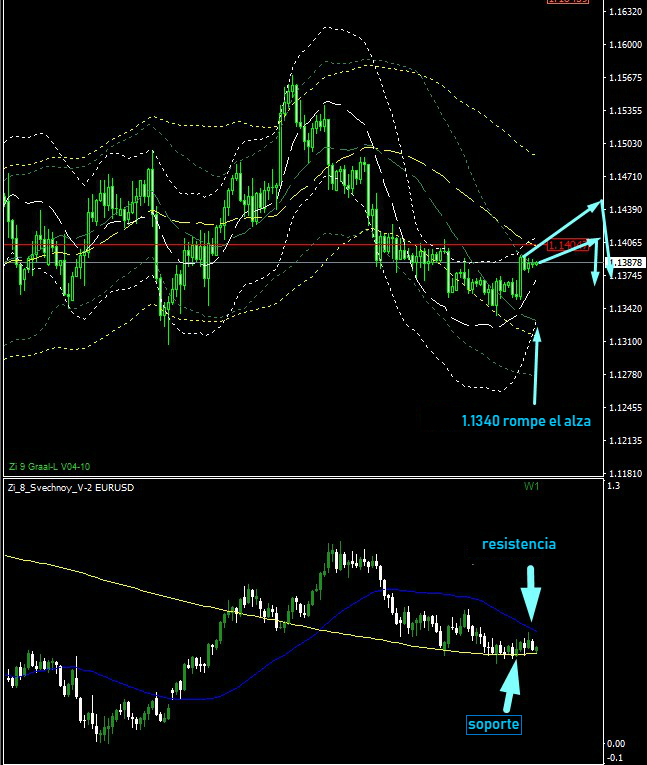
Task: Click the arrow pointing down below resistencia
Action: coord(531,592)
